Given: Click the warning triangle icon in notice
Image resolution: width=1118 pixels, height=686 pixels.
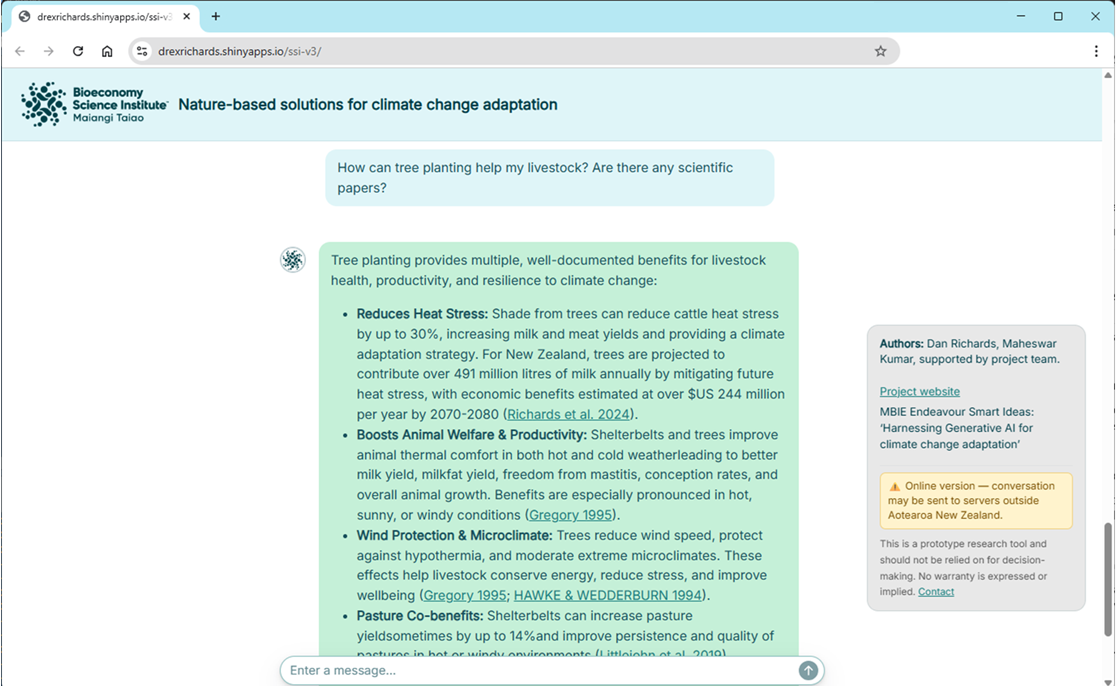Looking at the screenshot, I should click(894, 486).
